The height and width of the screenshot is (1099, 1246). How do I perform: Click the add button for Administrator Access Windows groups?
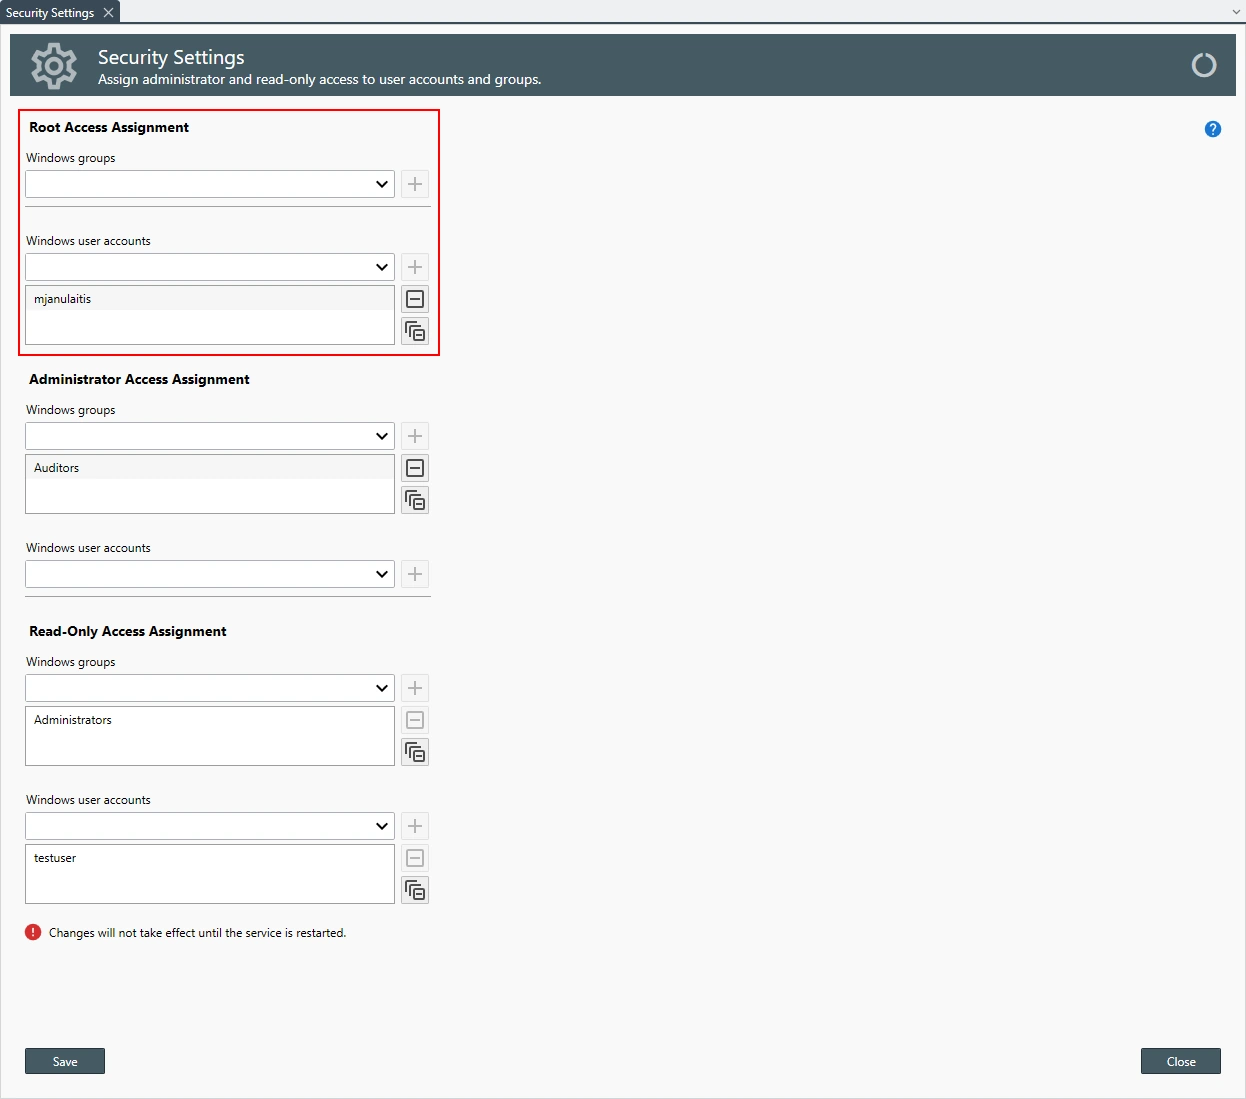point(415,436)
